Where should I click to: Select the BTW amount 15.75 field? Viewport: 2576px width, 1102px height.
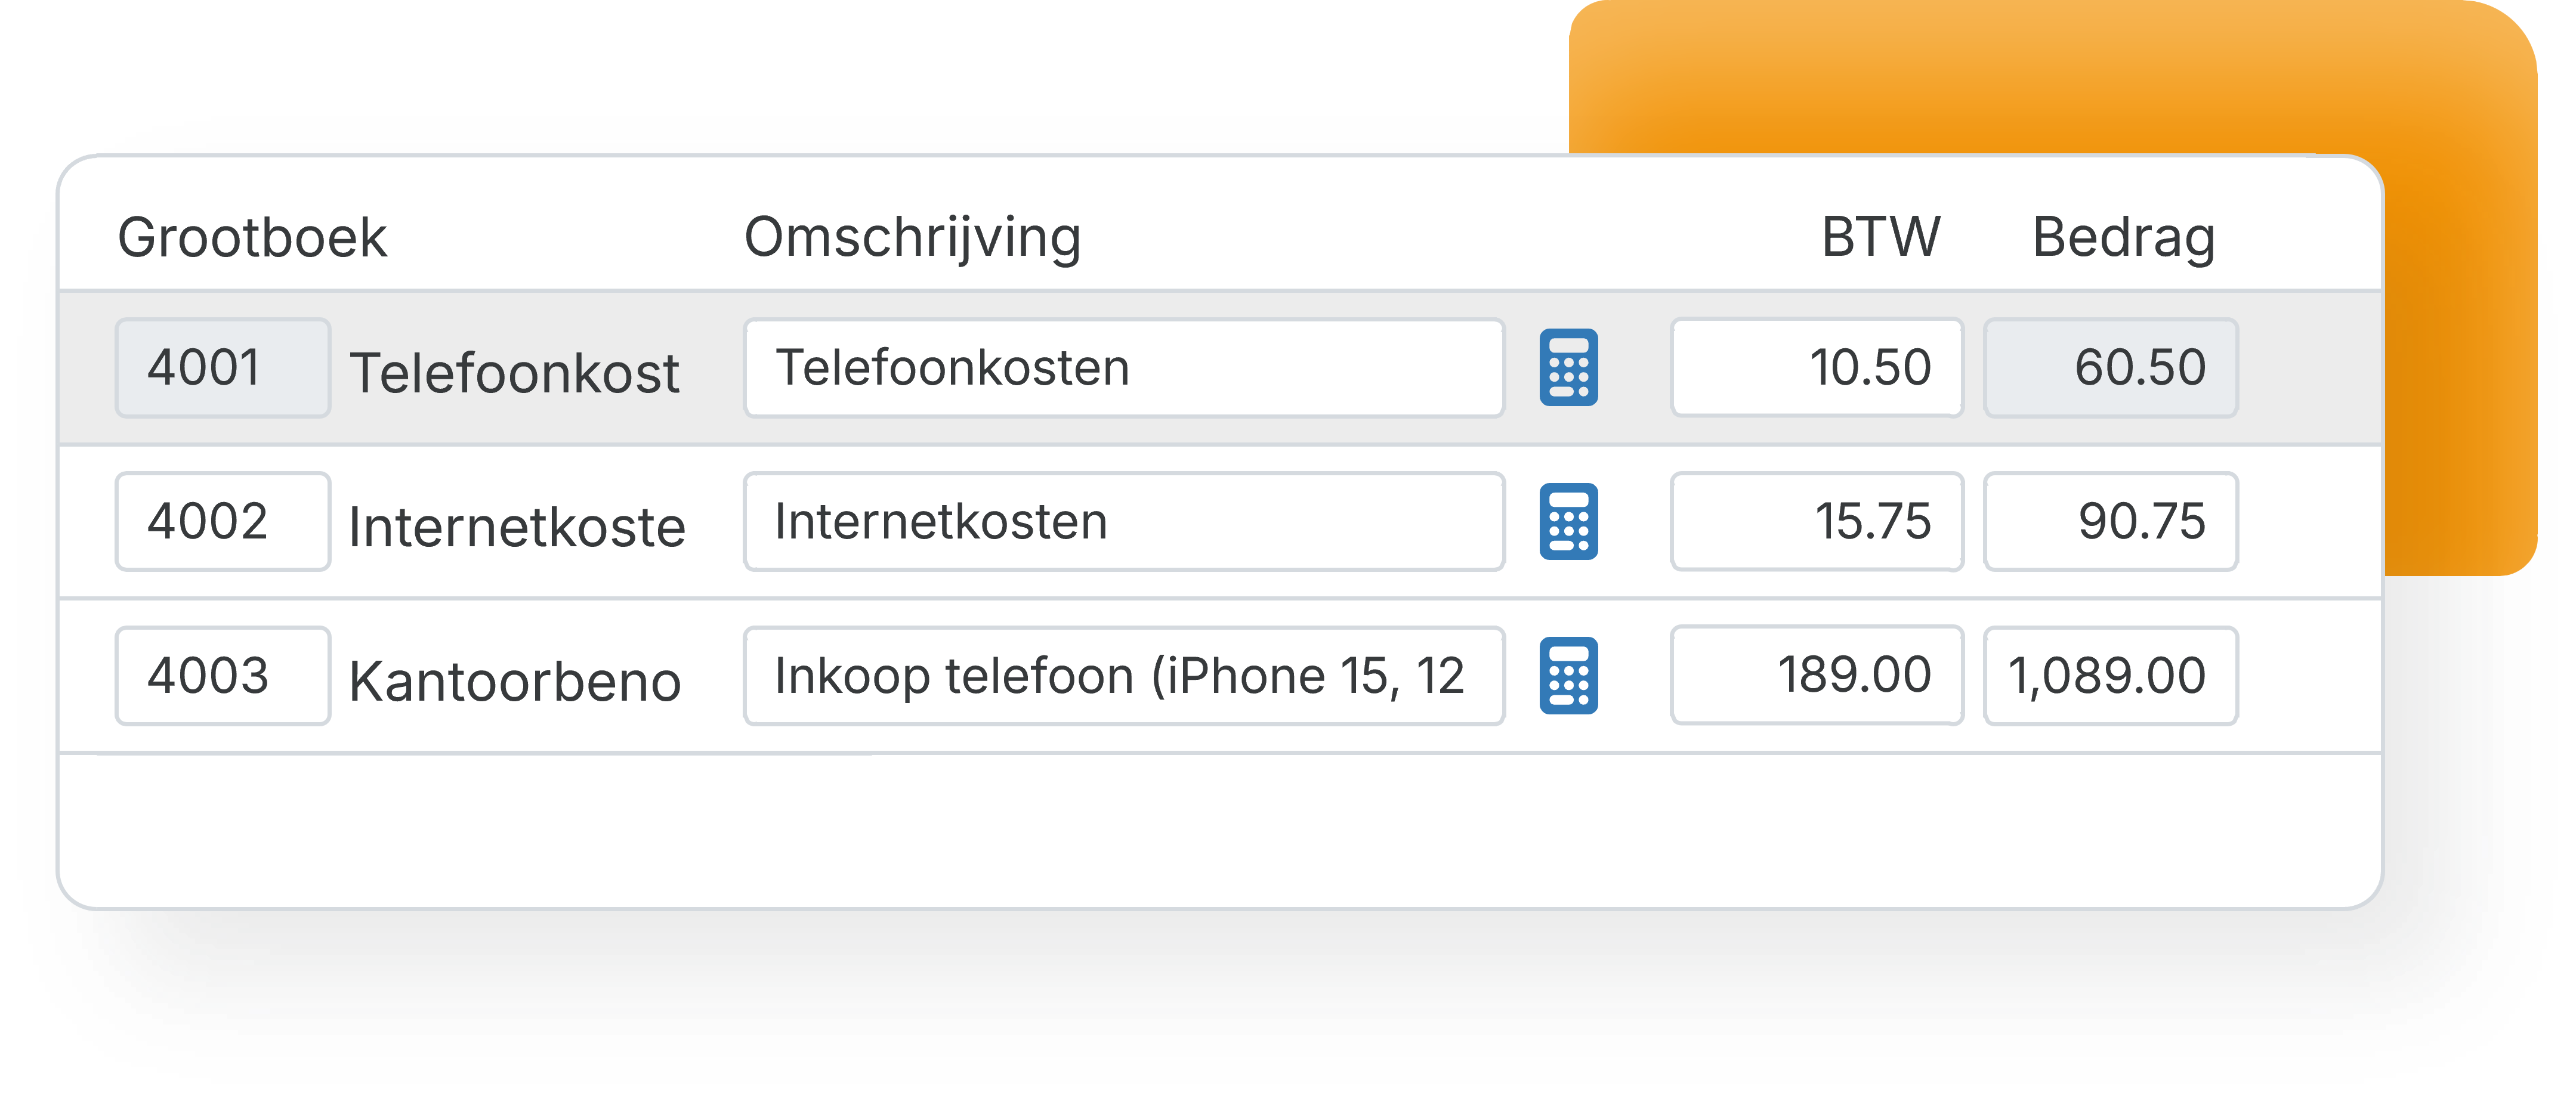[1816, 521]
